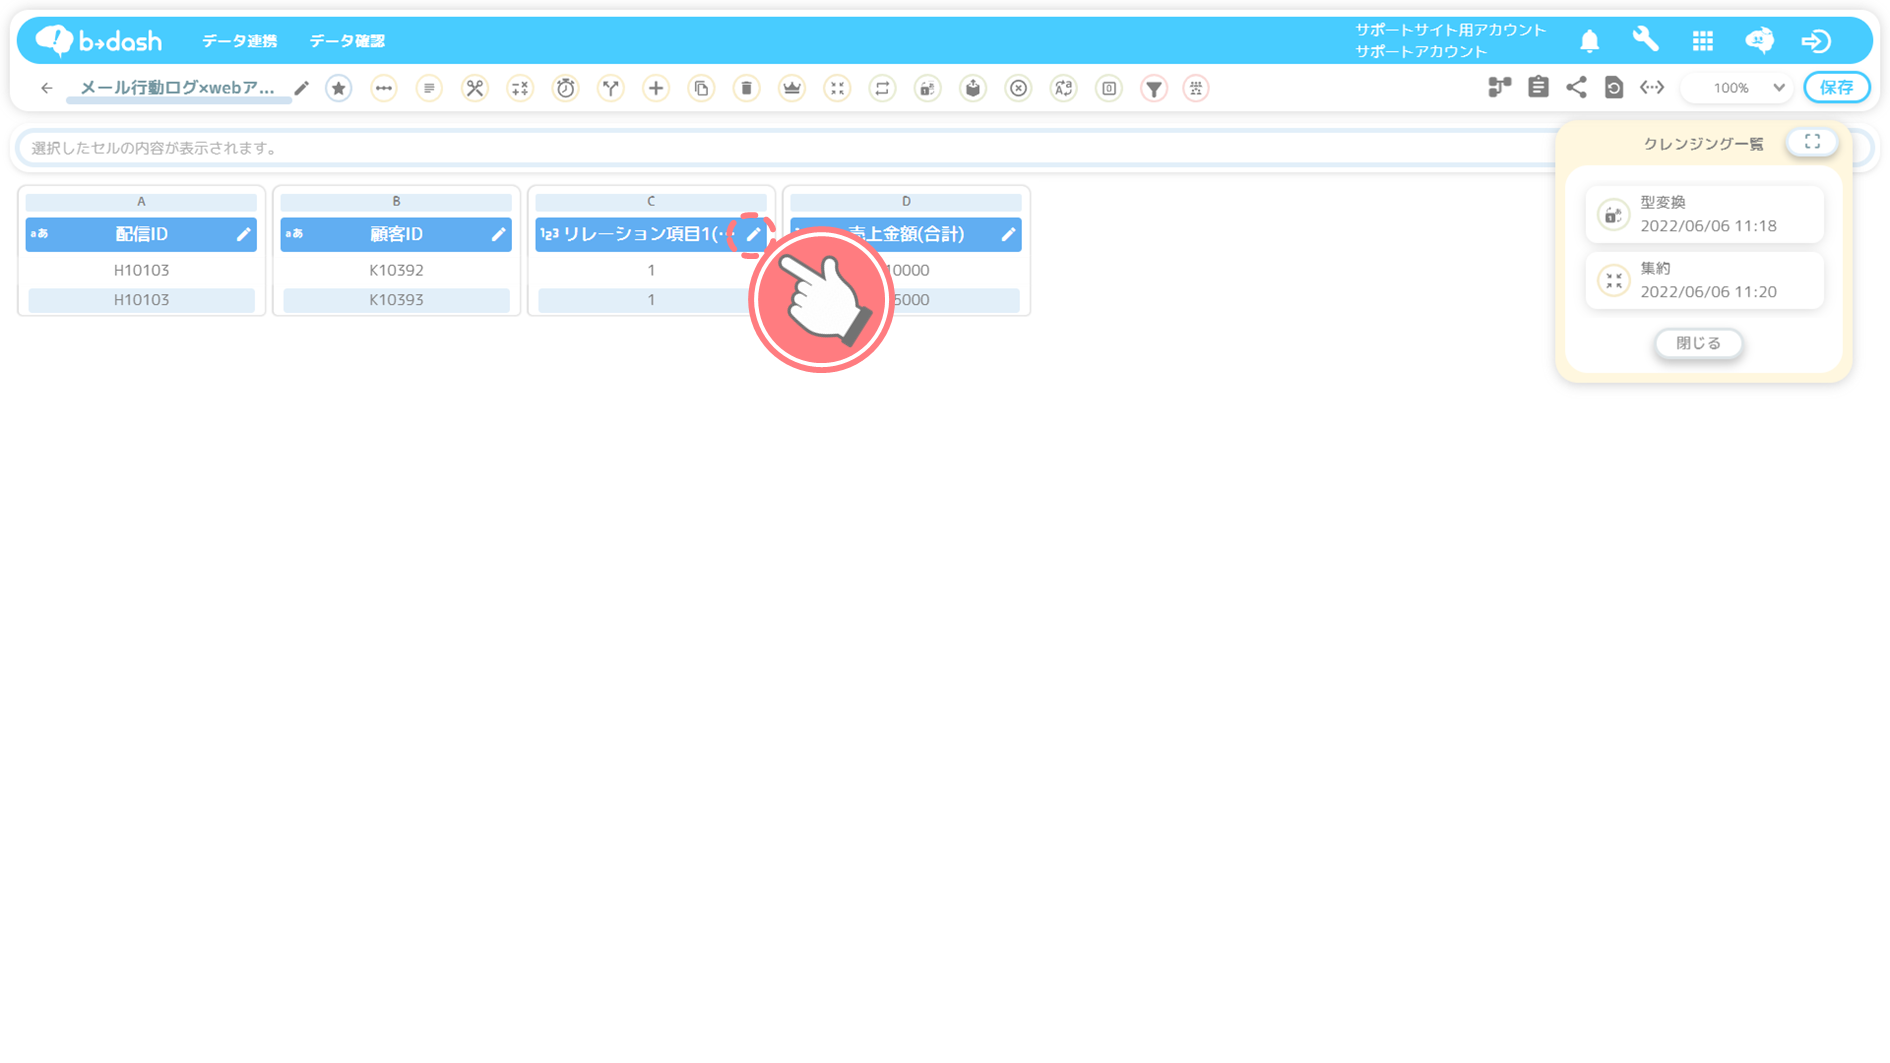Screen dimensions: 1890x1063
Task: Click the loop repeat icon
Action: 882,88
